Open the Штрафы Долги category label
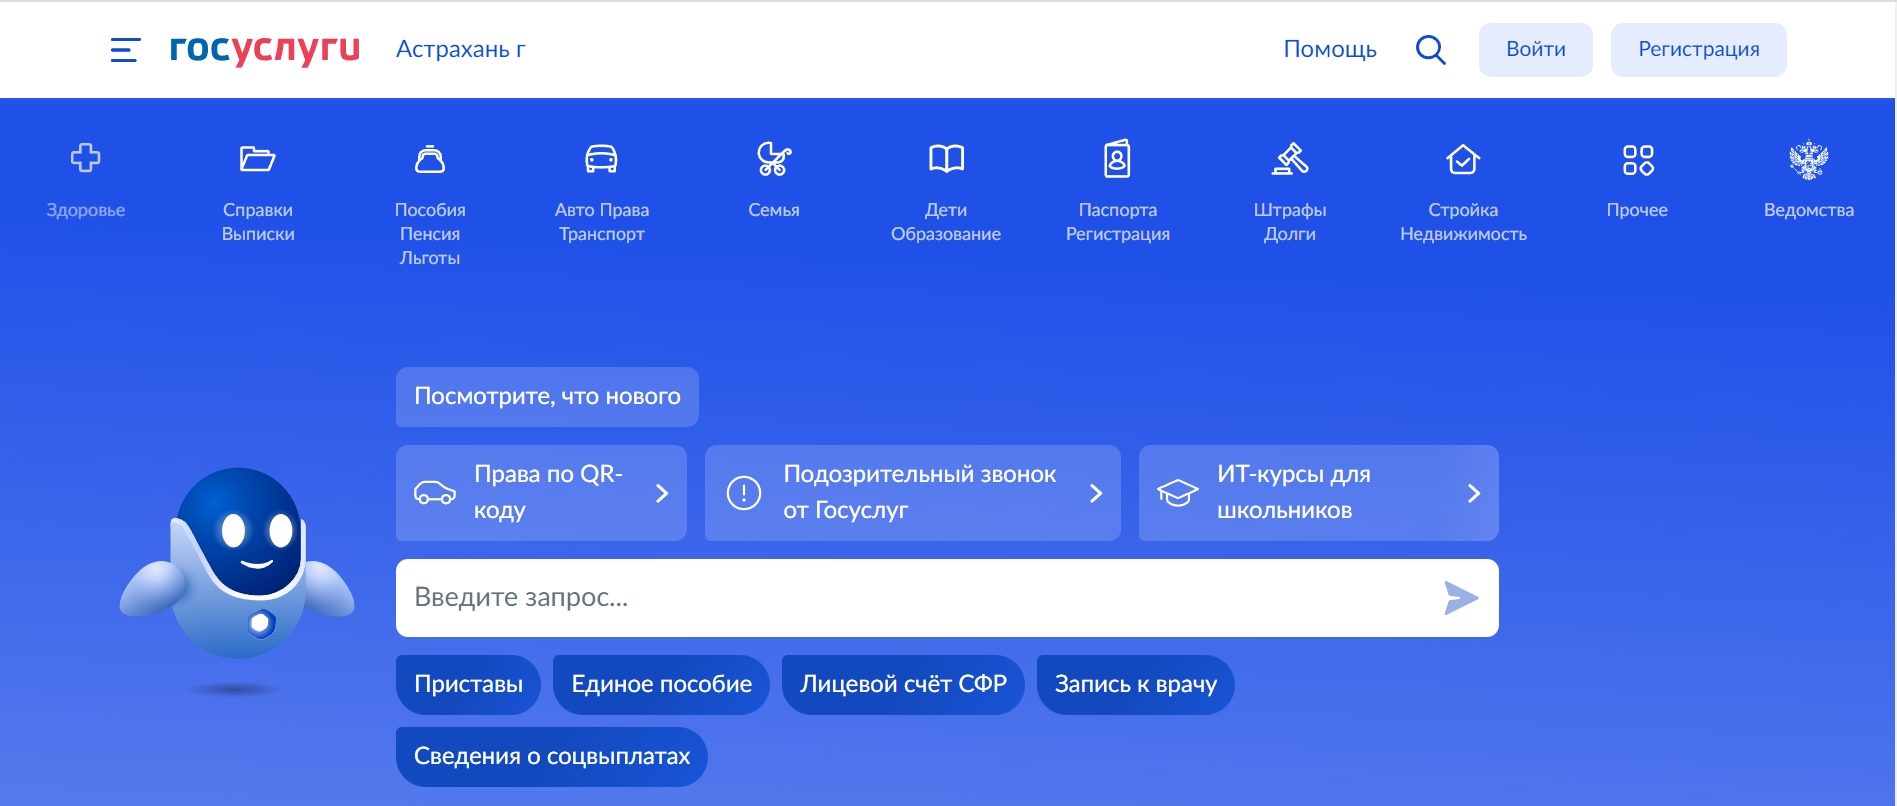1897x806 pixels. point(1290,222)
